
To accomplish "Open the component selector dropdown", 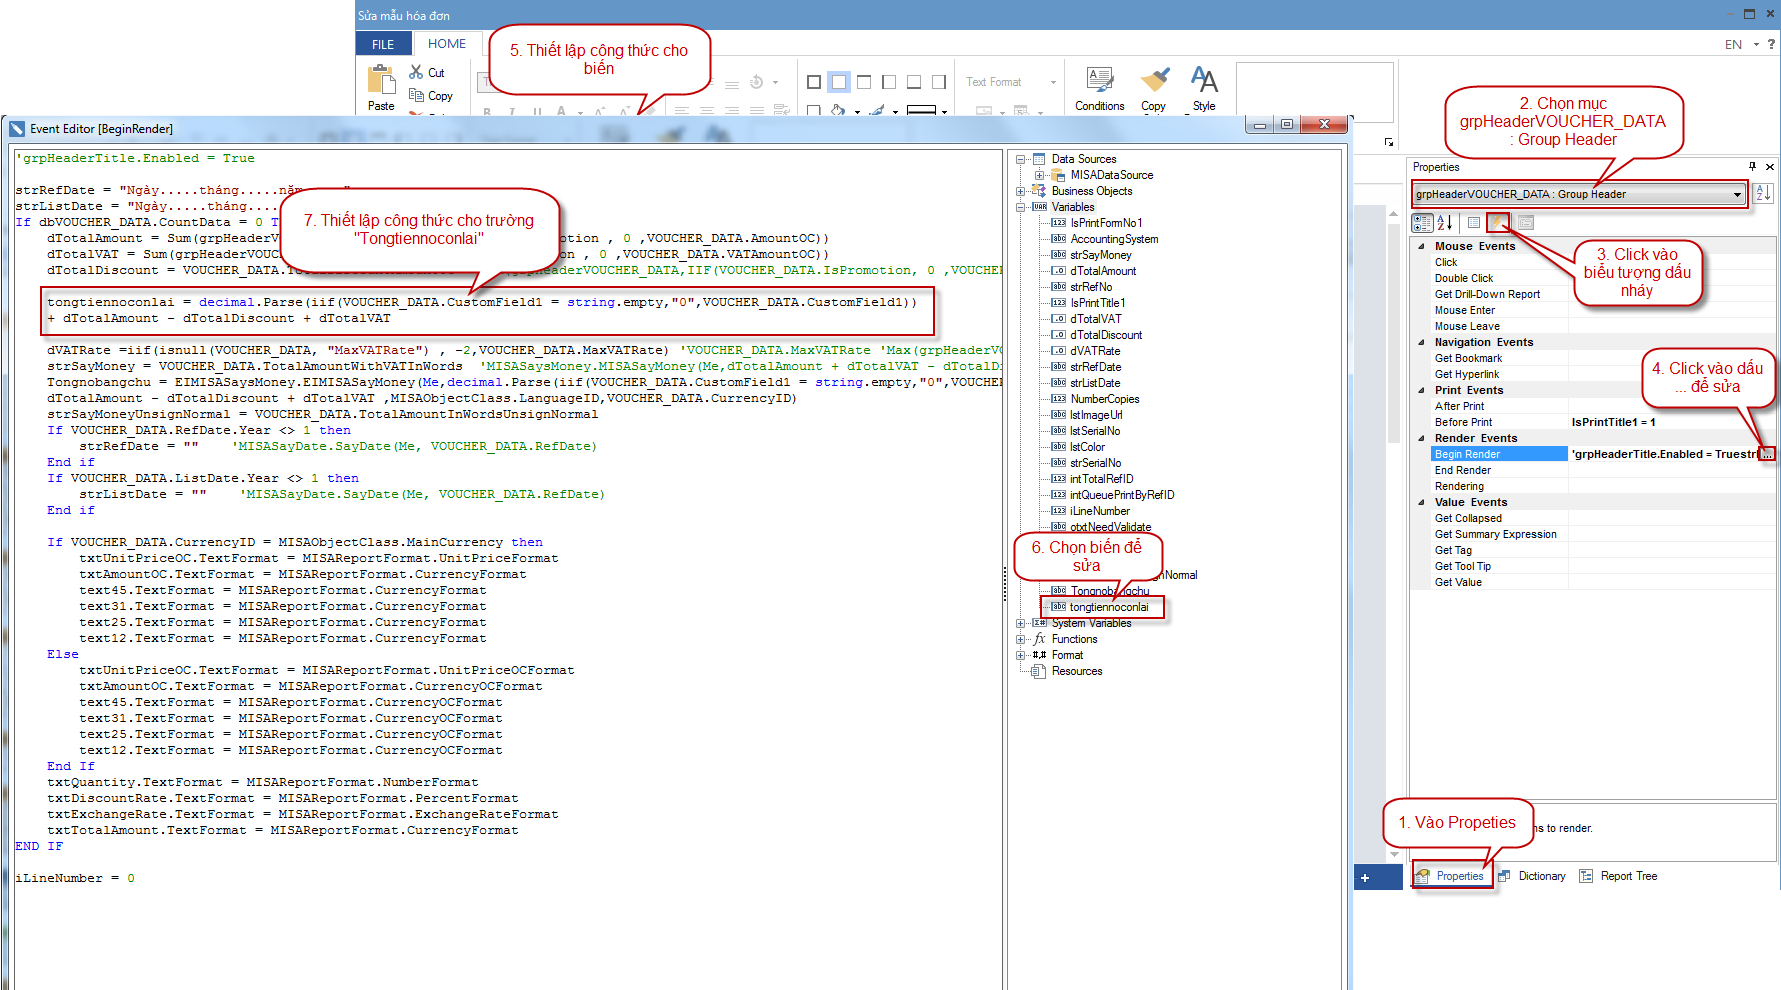I will [1737, 194].
